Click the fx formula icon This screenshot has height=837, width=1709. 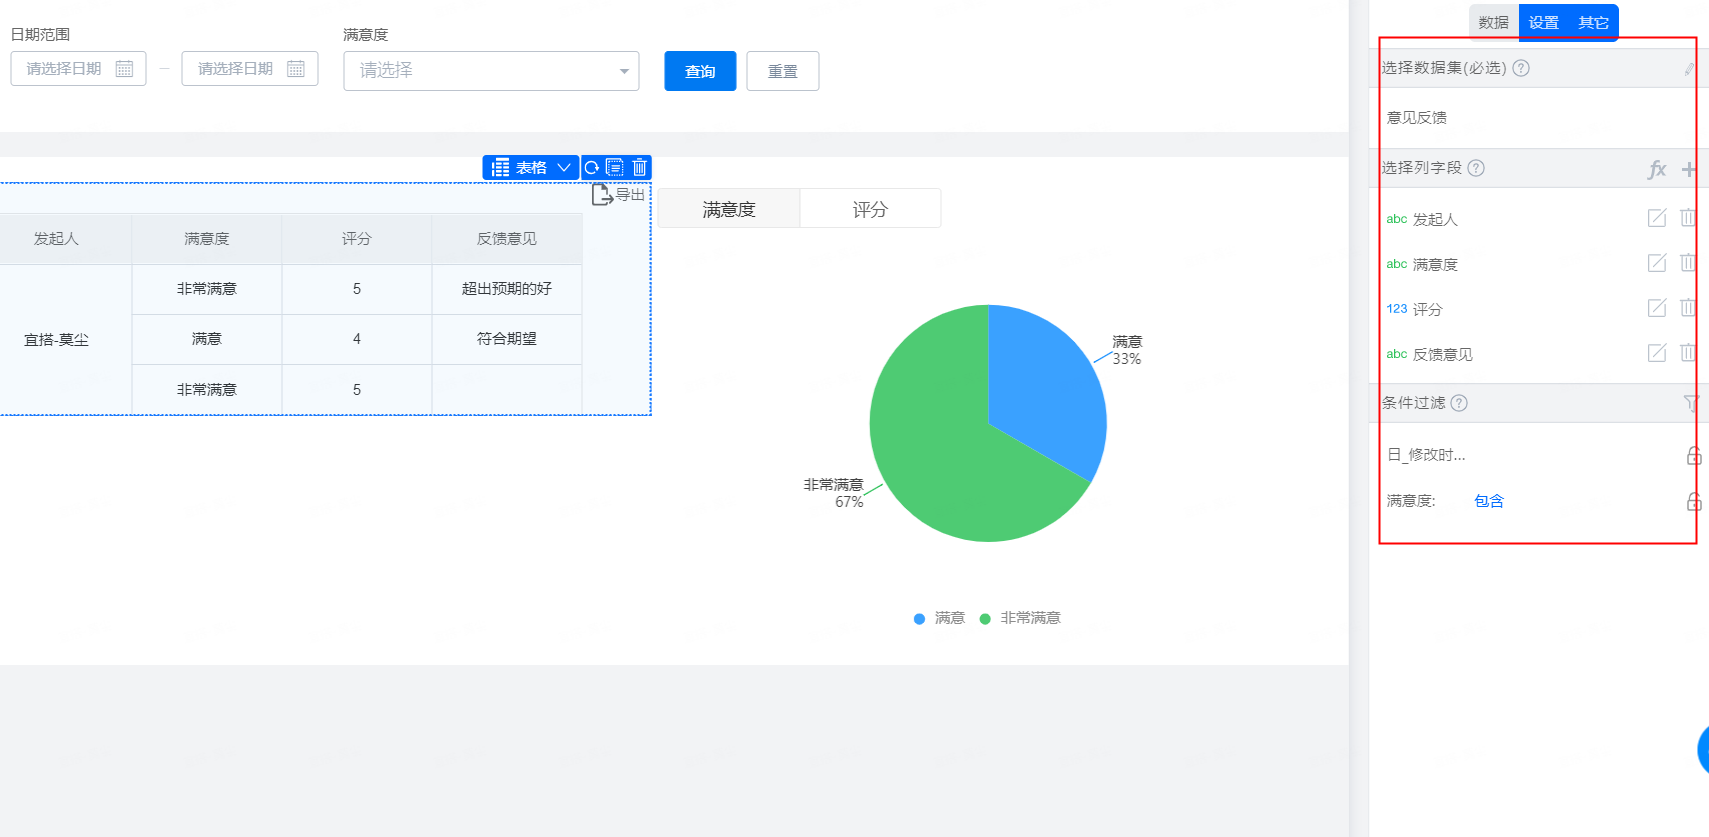[1657, 169]
